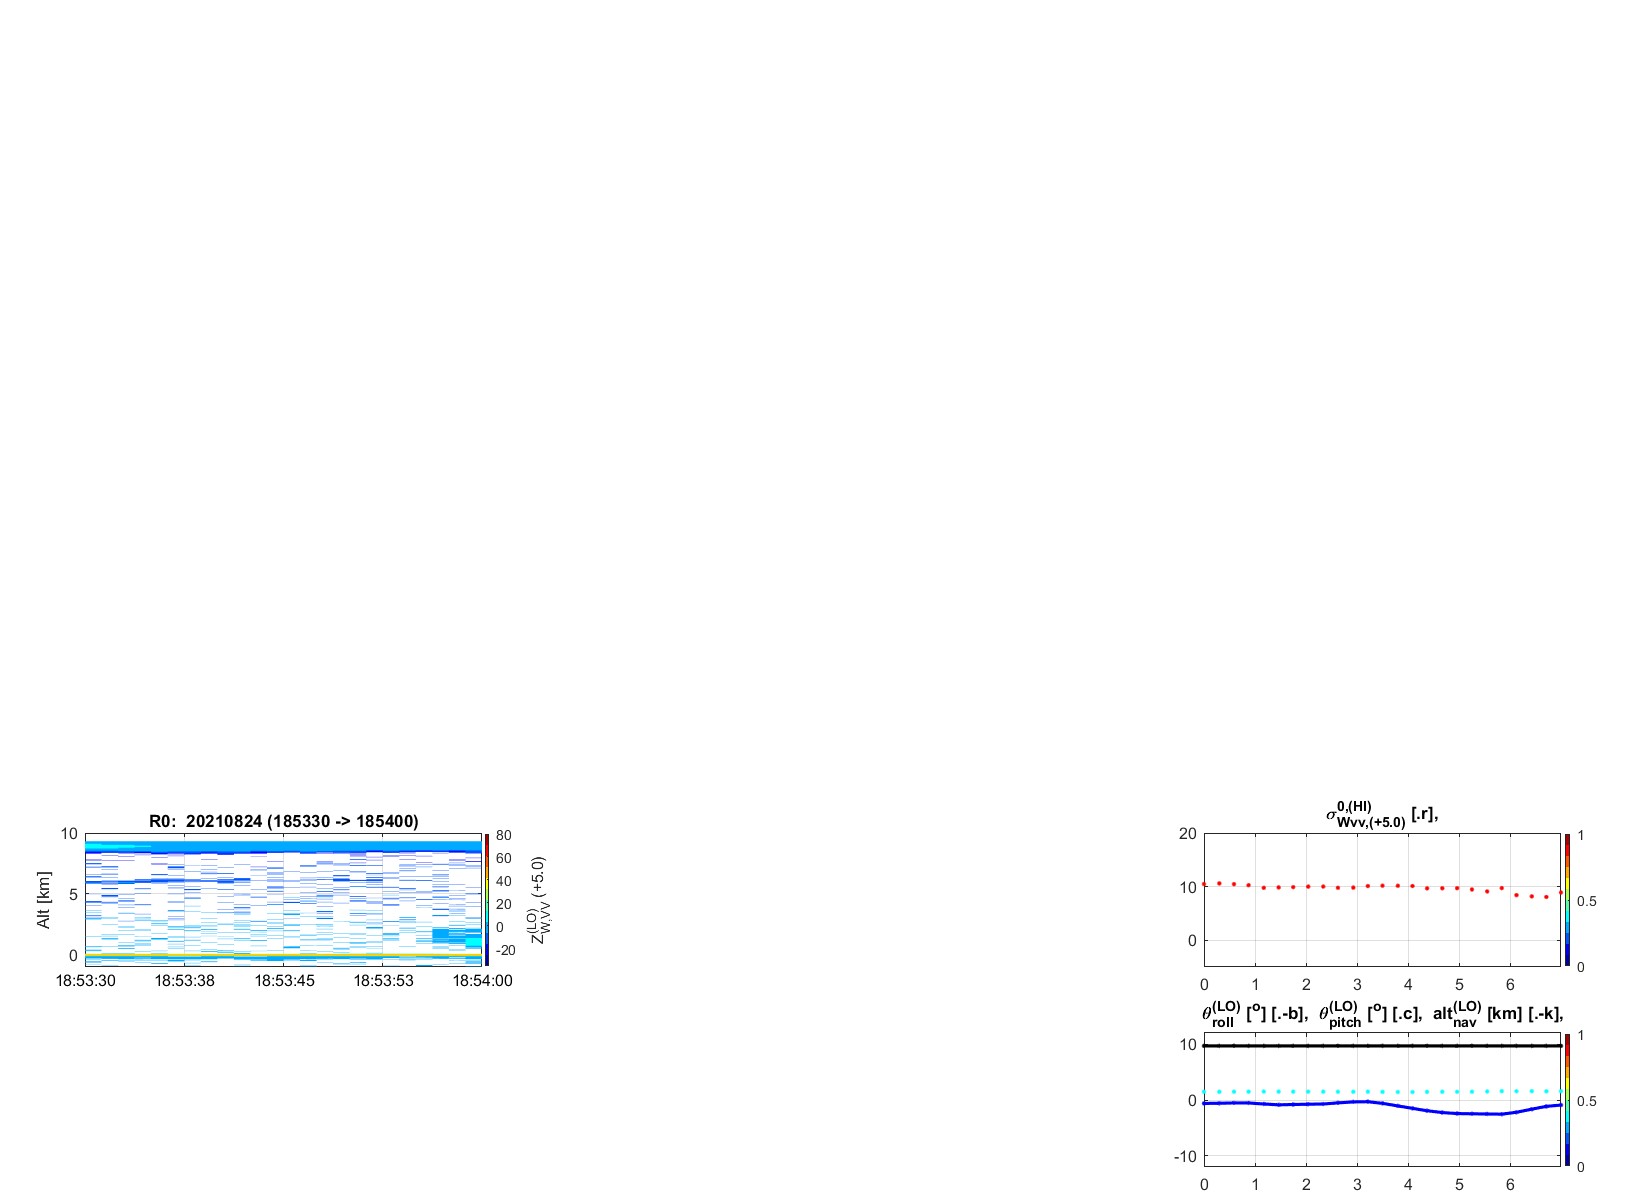Click the -10 y-axis tick on bottom plot
The image size is (1650, 1200).
coord(1186,1156)
